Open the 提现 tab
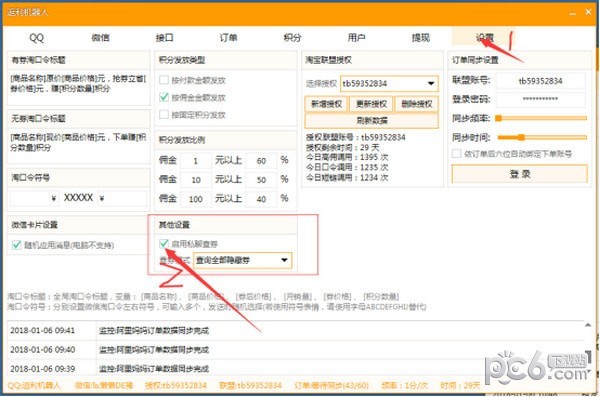Screen dimensions: 600x397 click(421, 38)
